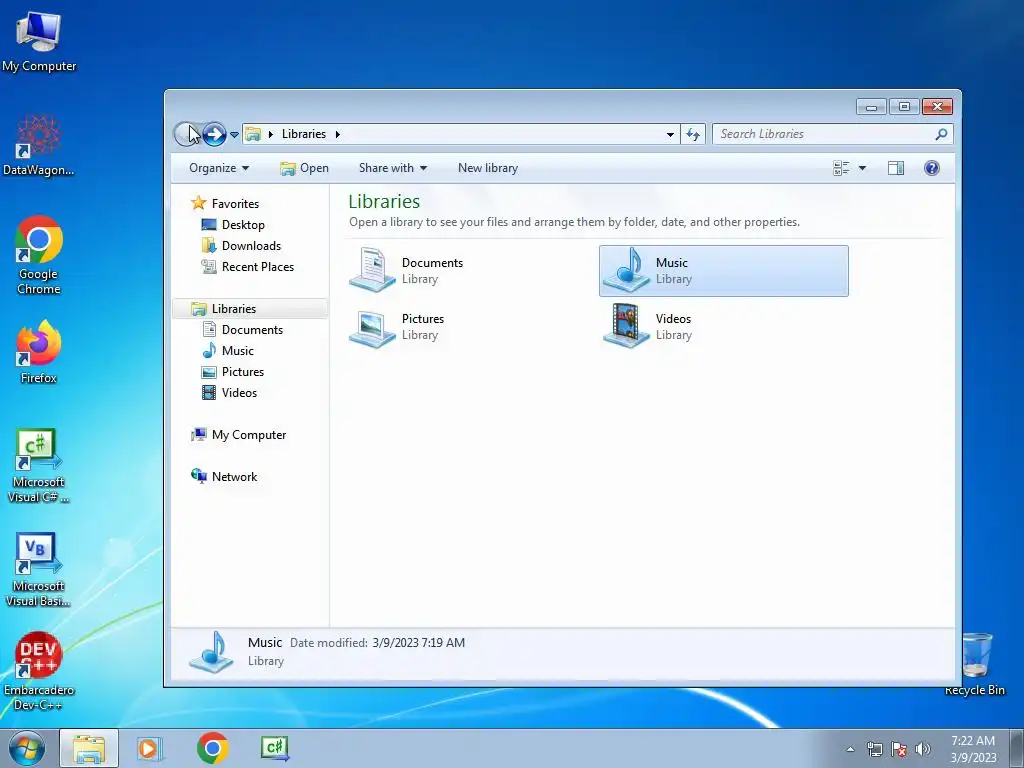
Task: Click the Libraries breadcrumb in address bar
Action: (x=304, y=134)
